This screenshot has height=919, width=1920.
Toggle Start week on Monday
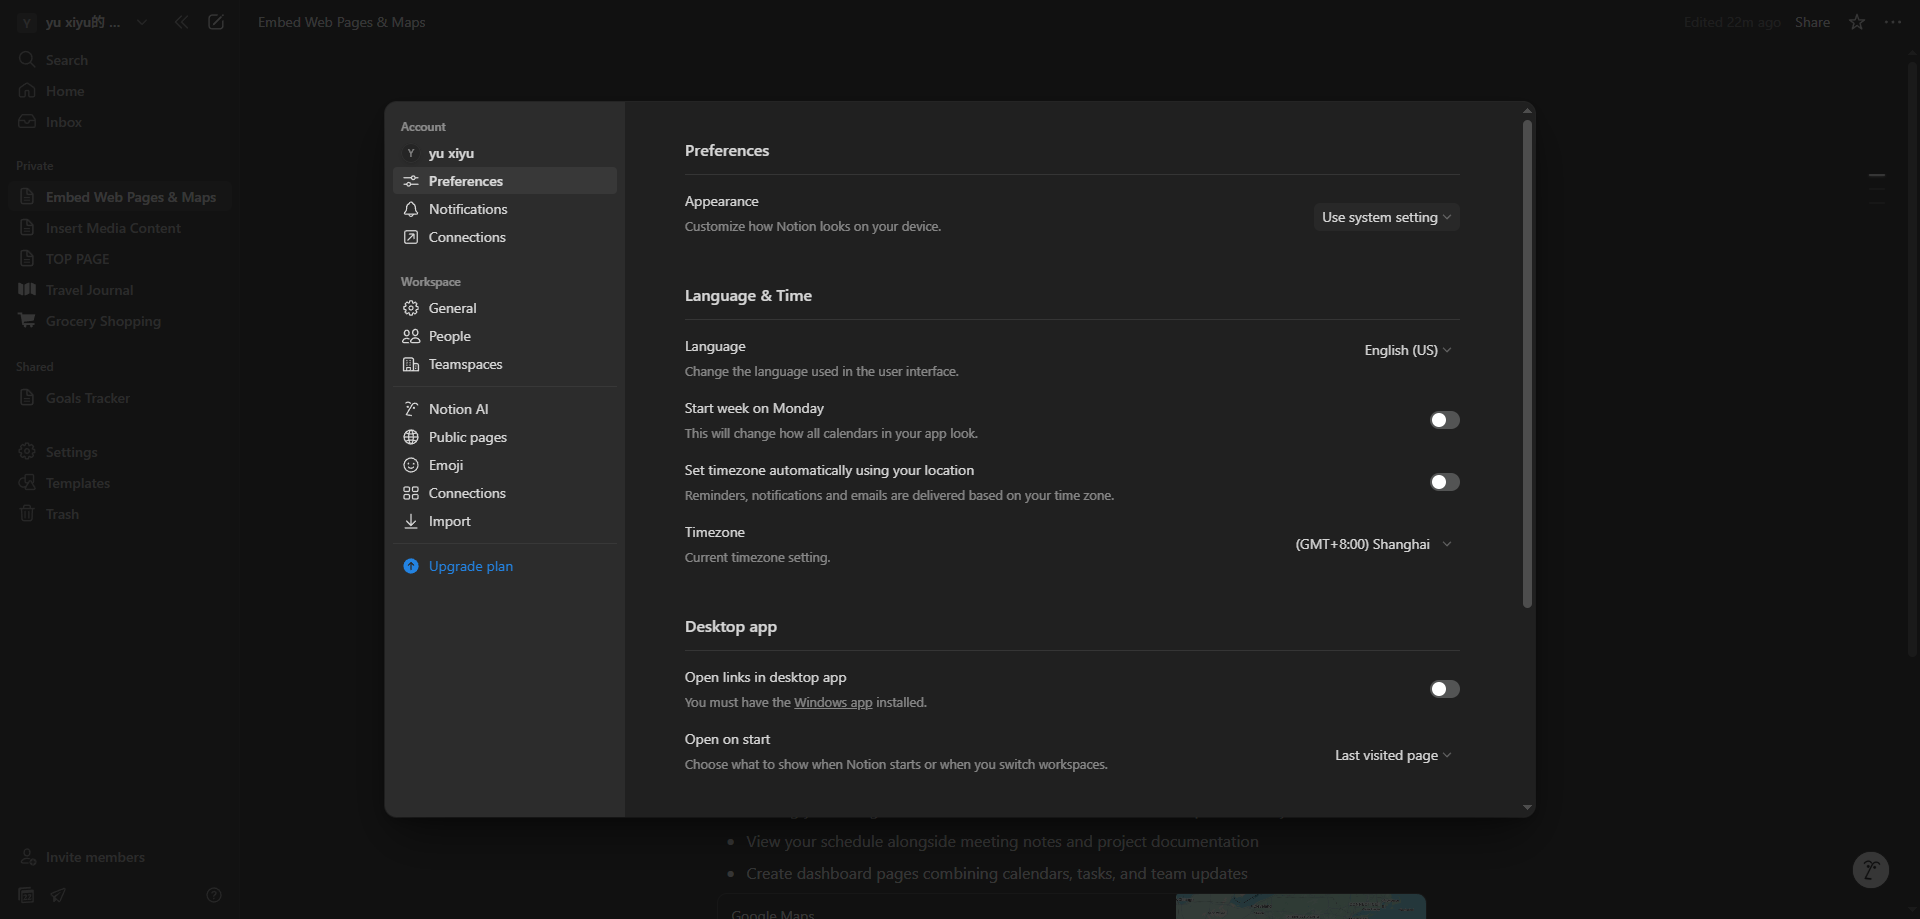[1445, 420]
